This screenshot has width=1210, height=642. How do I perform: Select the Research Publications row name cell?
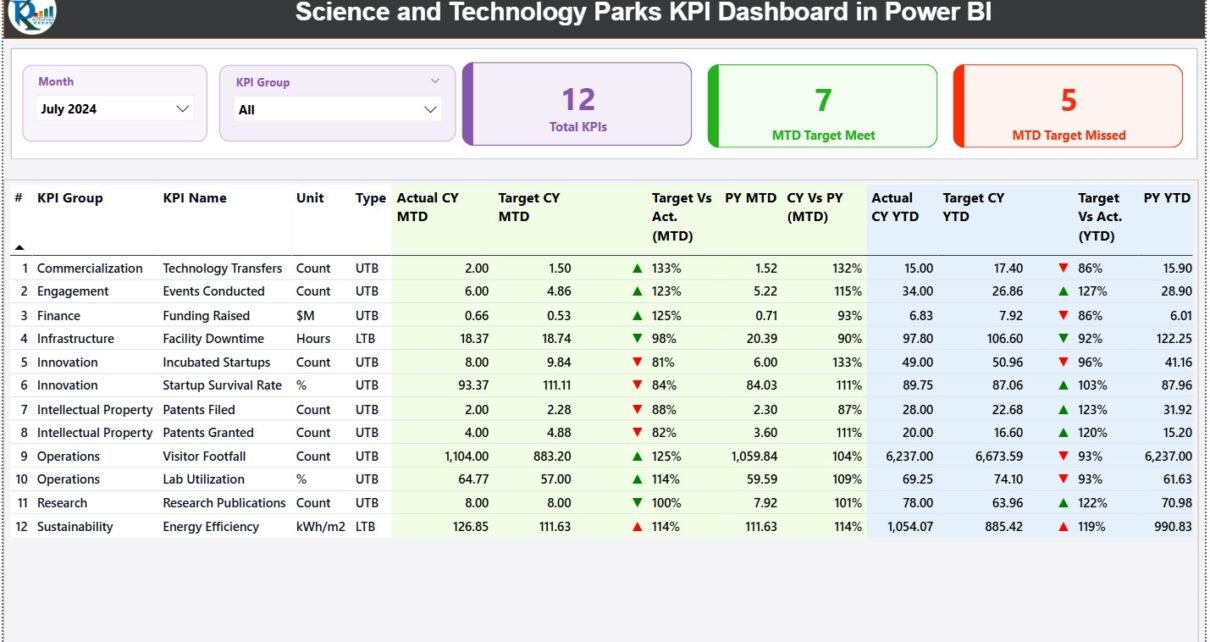pos(224,503)
